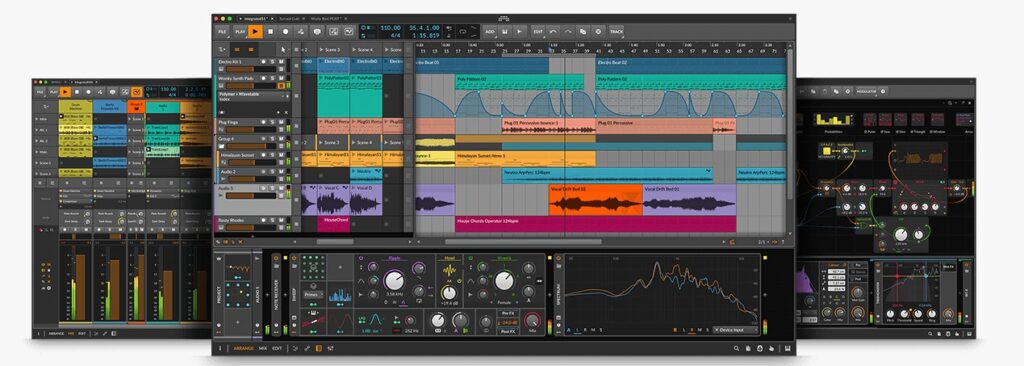1024x366 pixels.
Task: Solo the Electro Kit 1 track
Action: tap(272, 61)
